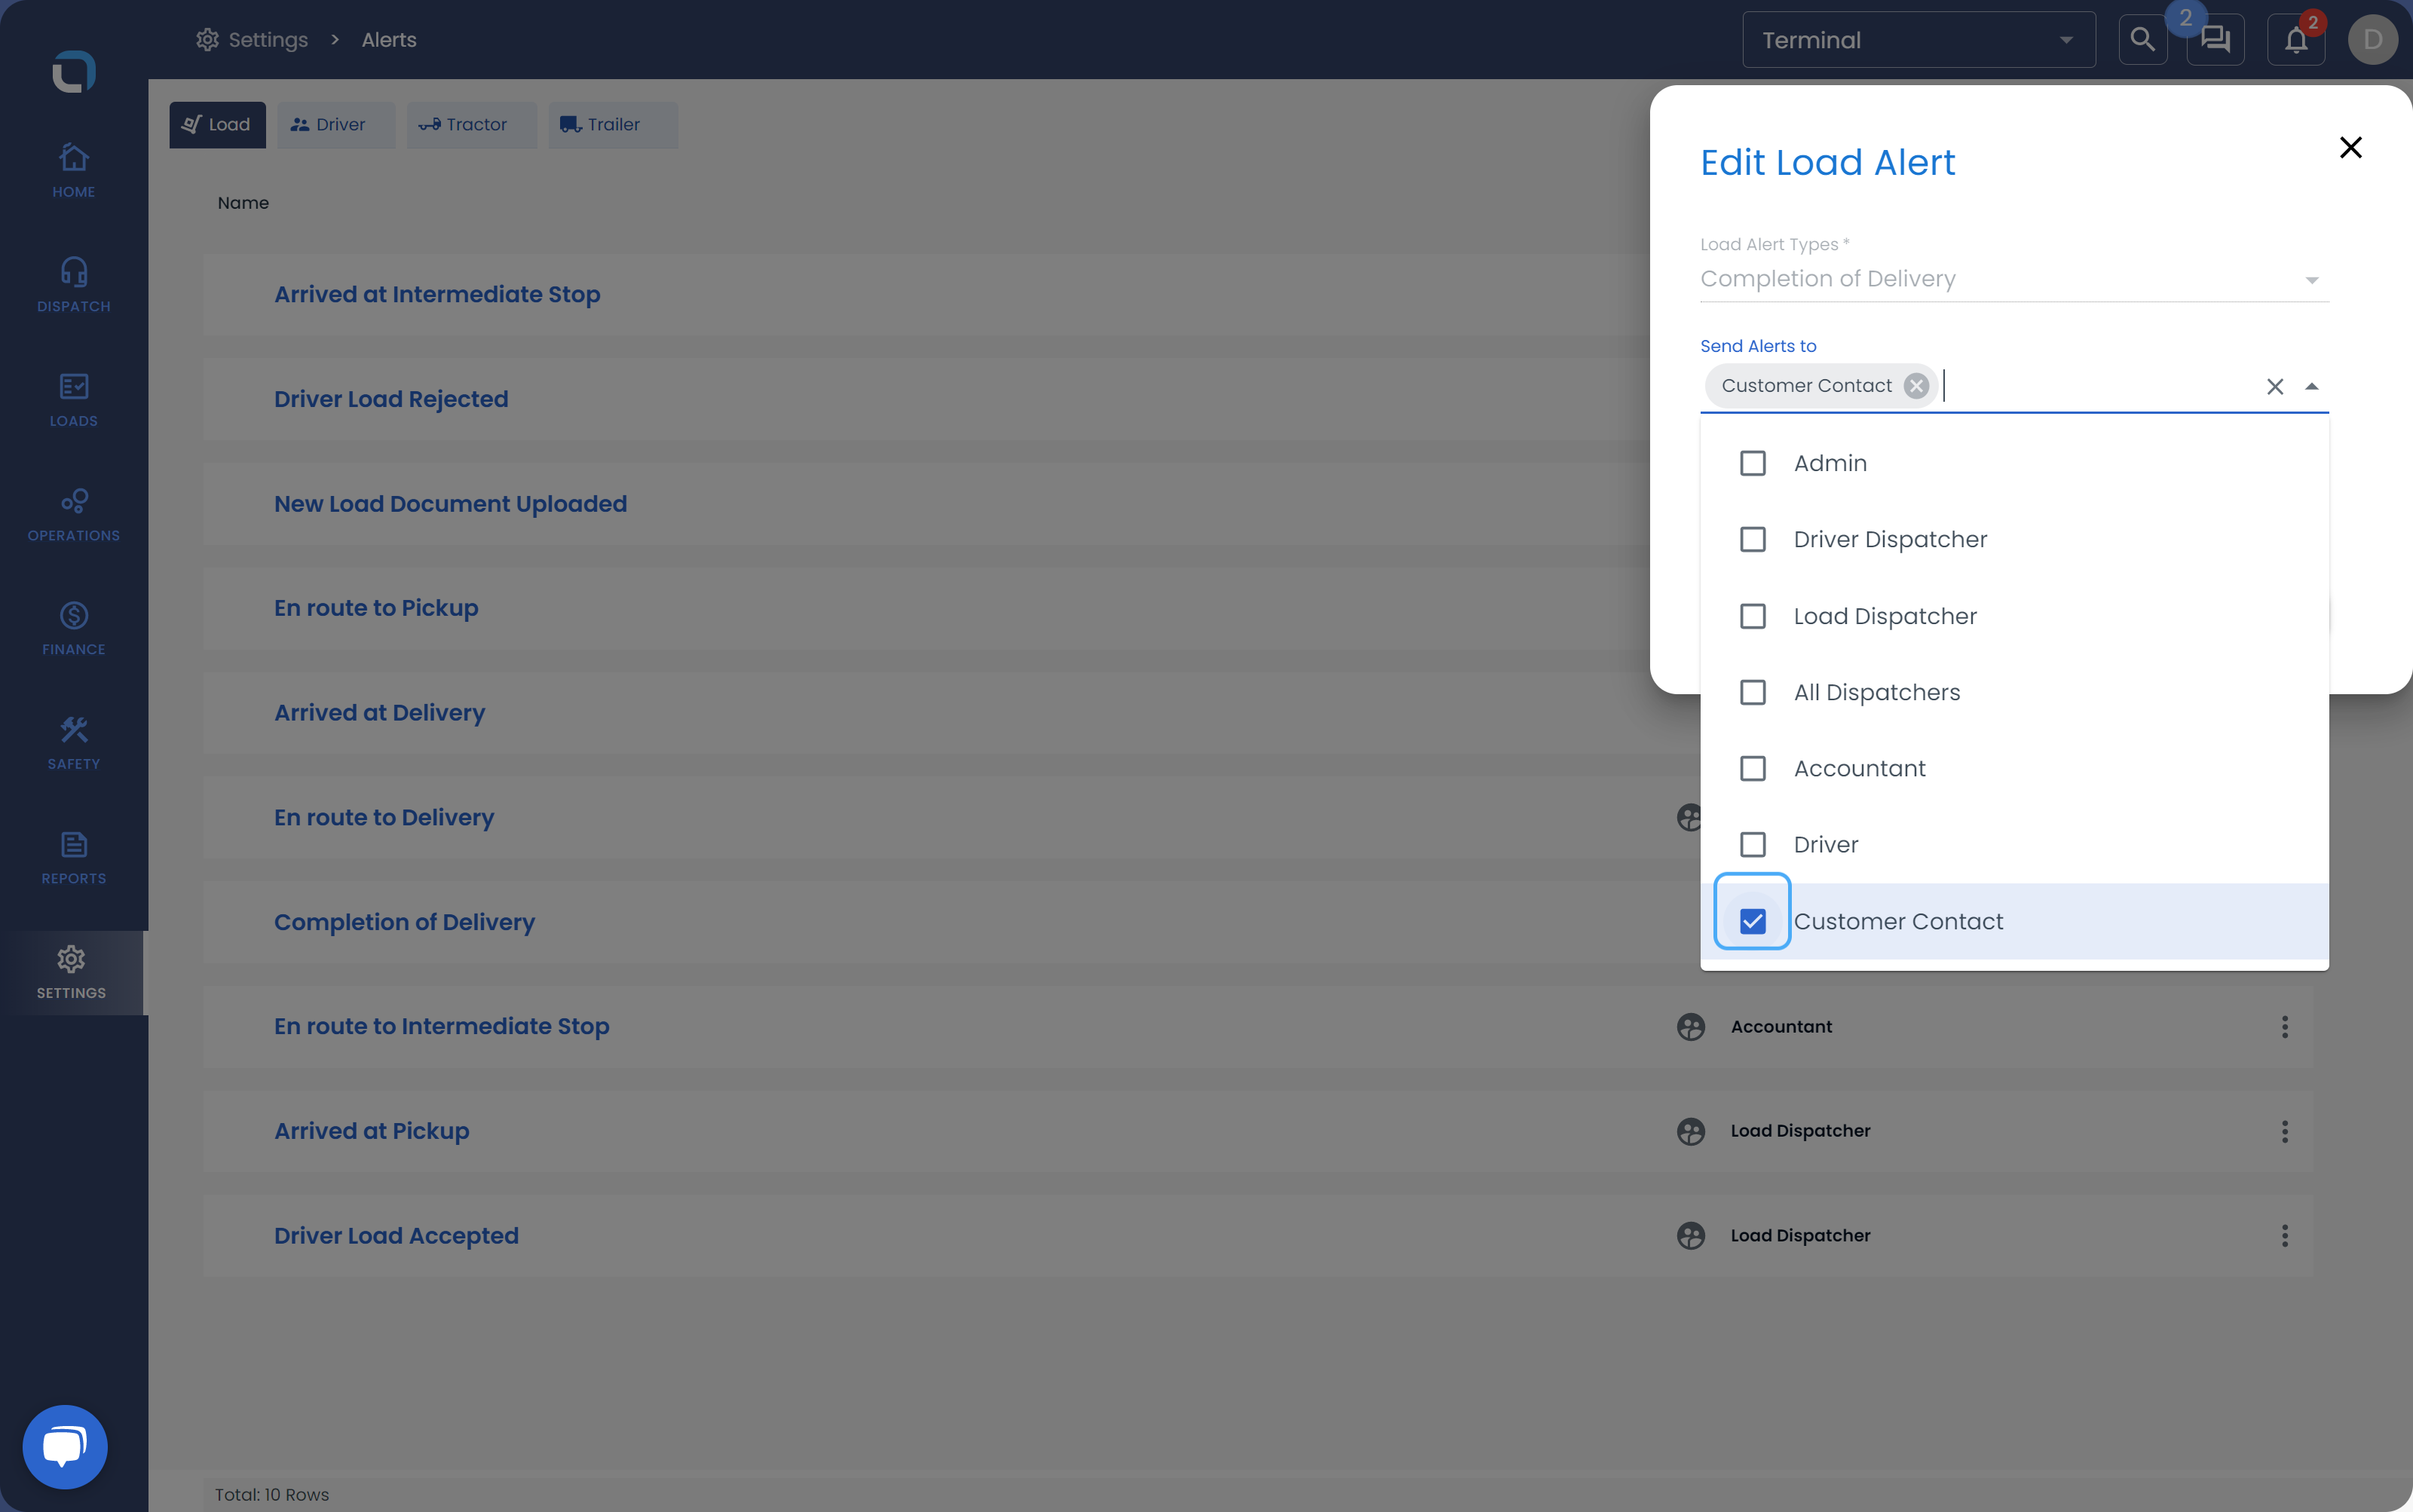Open the Terminal dropdown
The image size is (2413, 1512).
[1918, 40]
